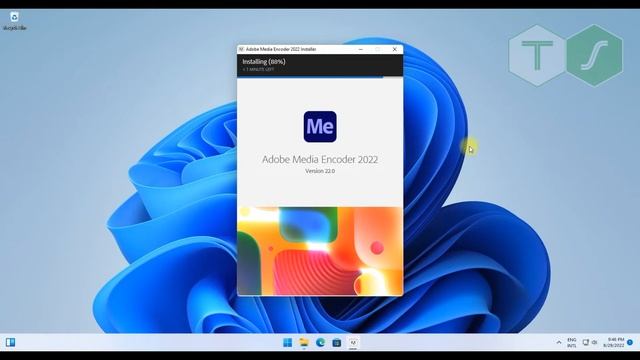The width and height of the screenshot is (640, 360).
Task: Click the Me Media Encoder logo
Action: pos(320,127)
